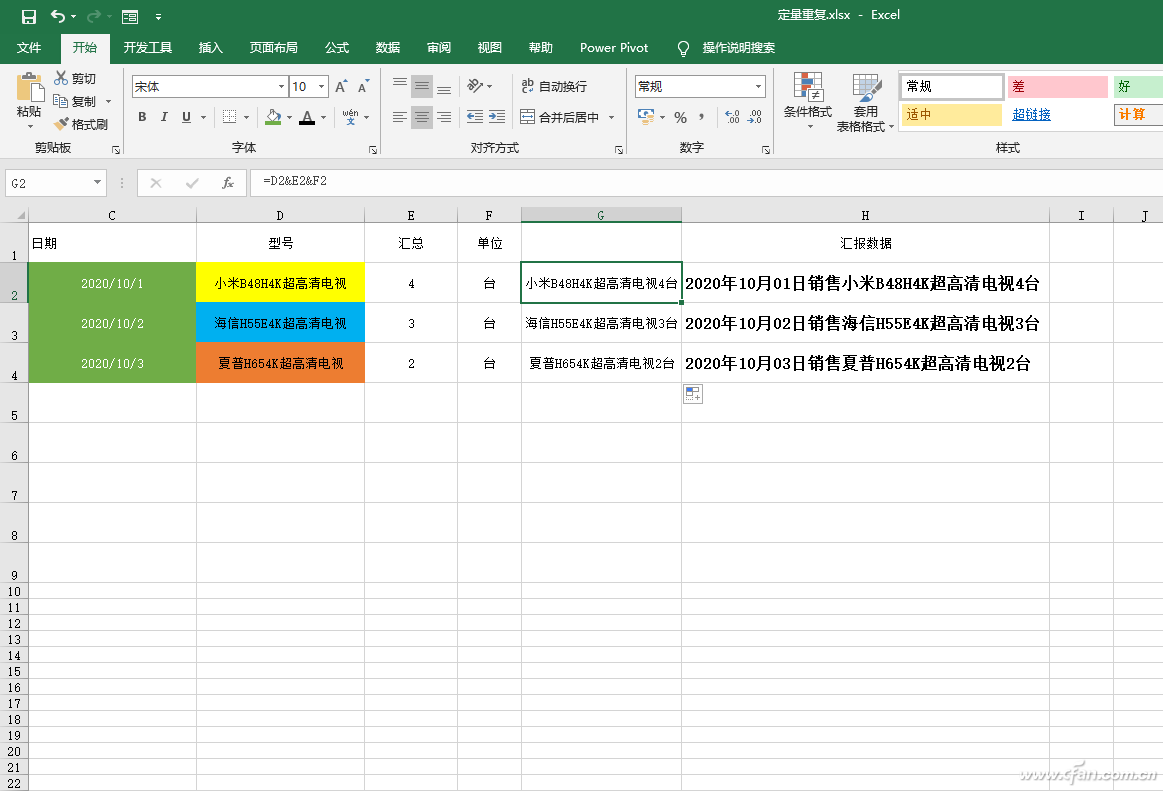Open 条件格式 conditional formatting menu
1163x791 pixels.
tap(808, 100)
